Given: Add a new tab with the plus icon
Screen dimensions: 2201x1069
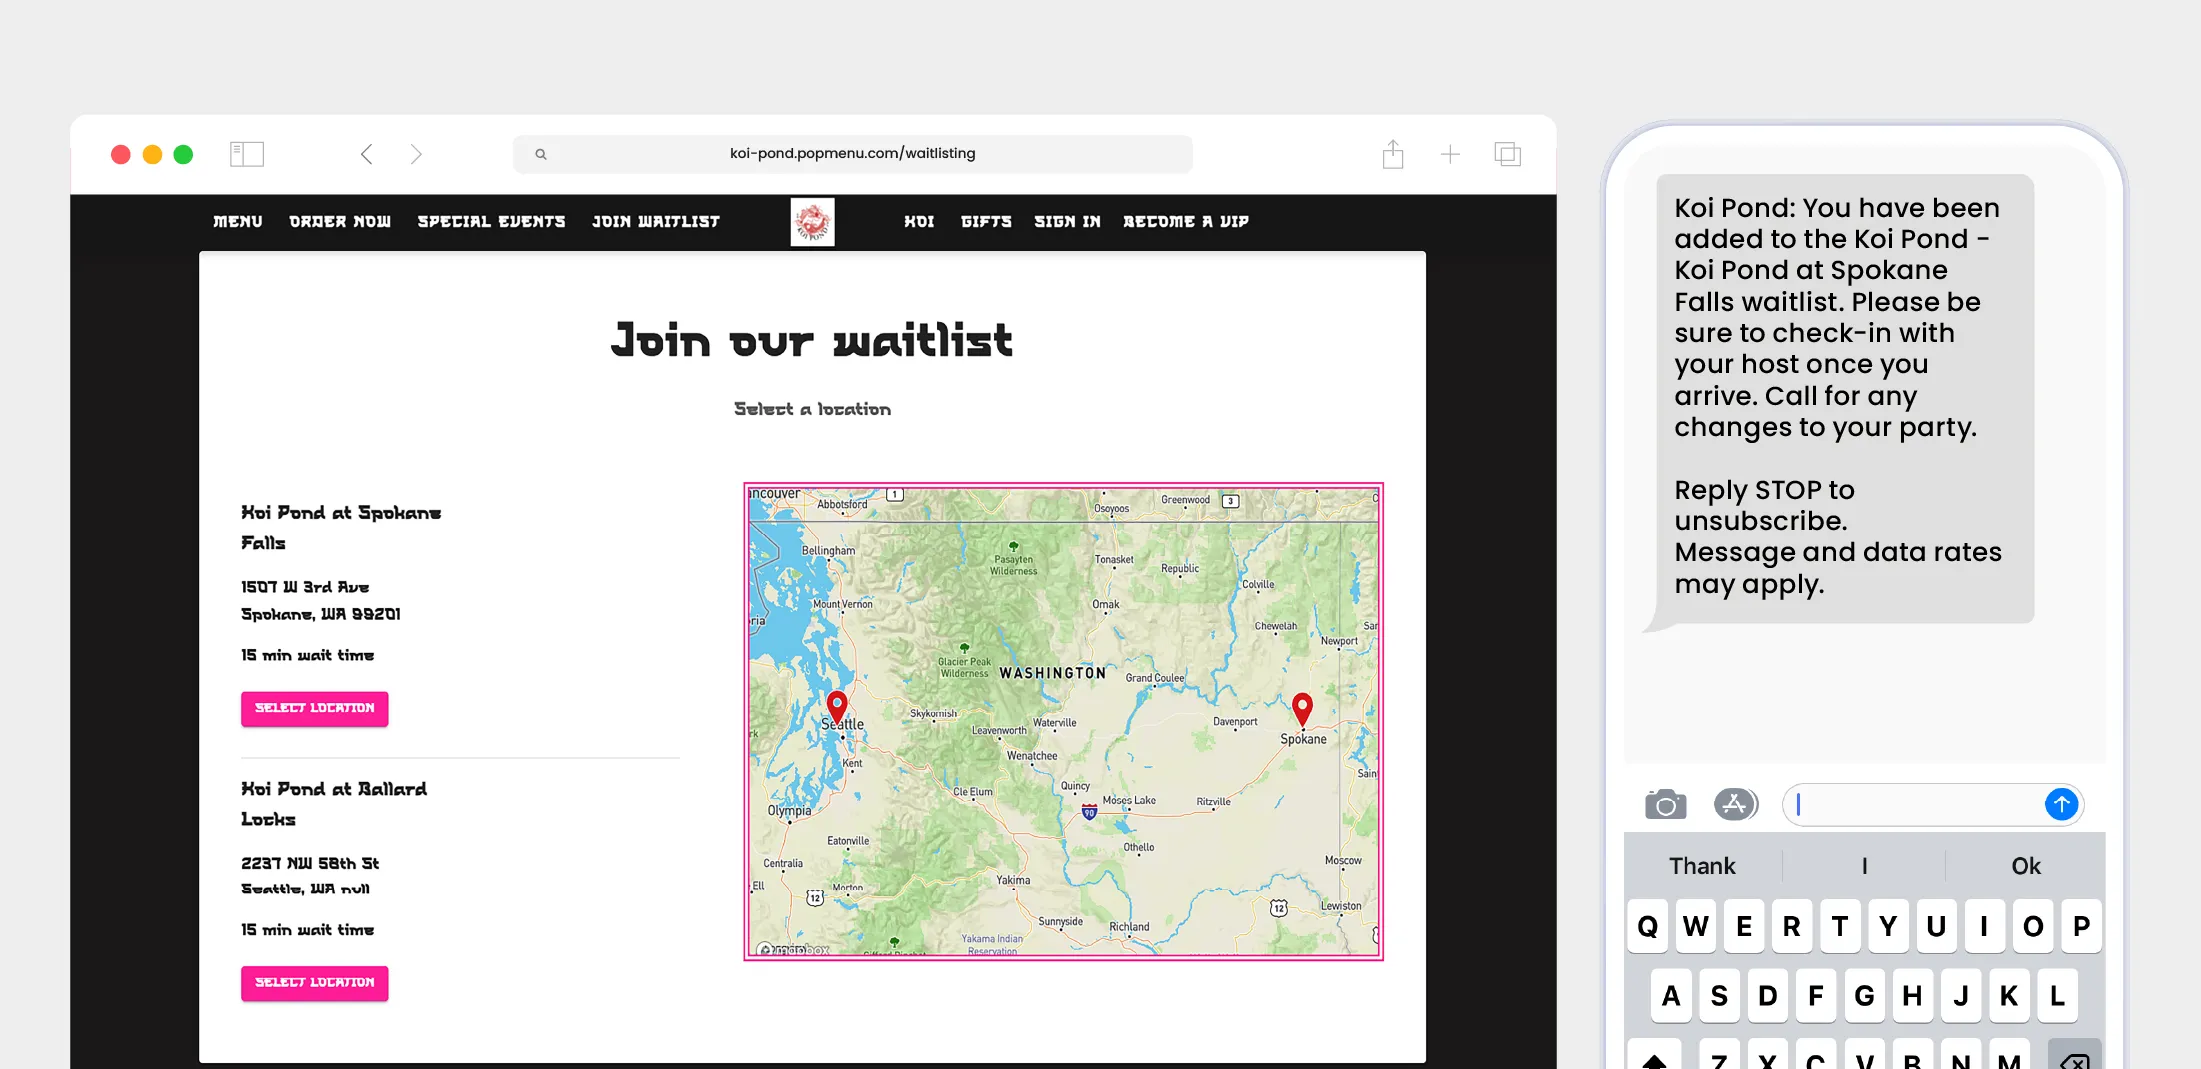Looking at the screenshot, I should [x=1450, y=154].
